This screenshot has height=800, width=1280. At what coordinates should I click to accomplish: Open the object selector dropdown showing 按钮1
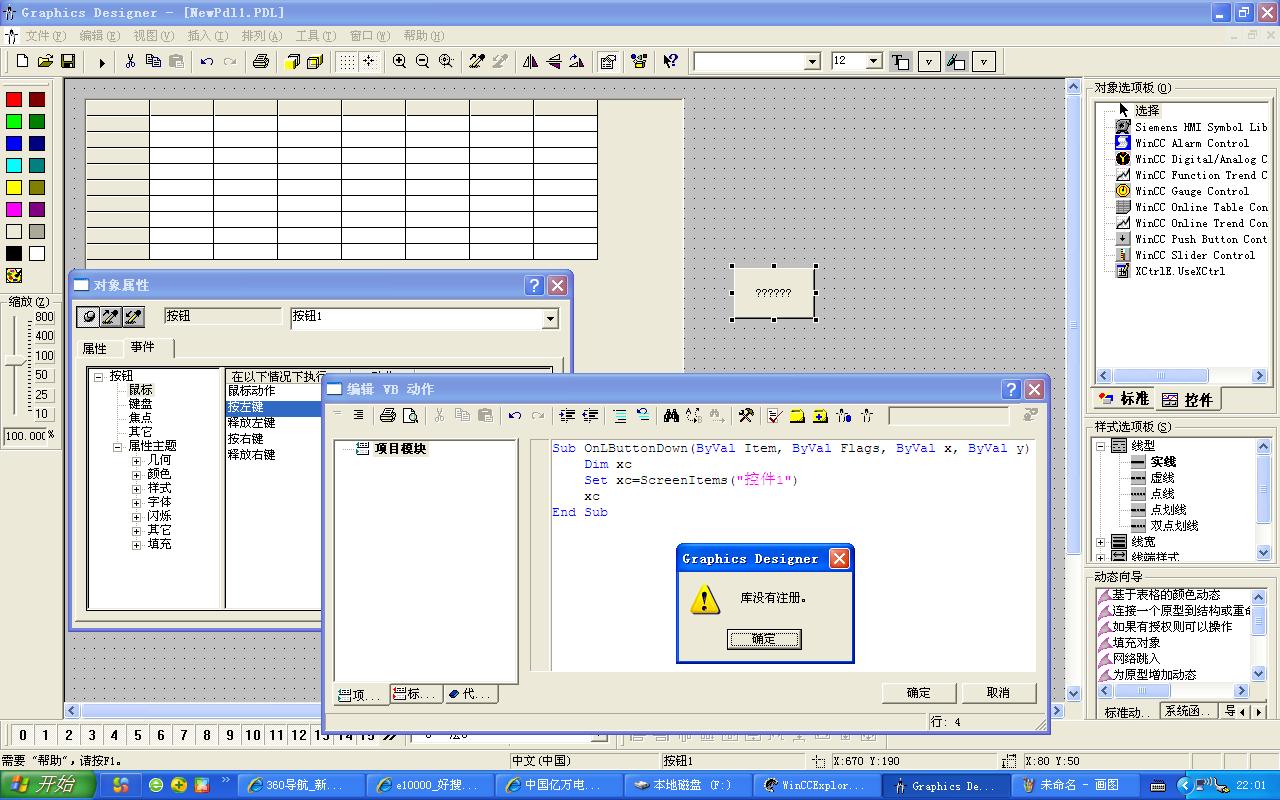[549, 318]
